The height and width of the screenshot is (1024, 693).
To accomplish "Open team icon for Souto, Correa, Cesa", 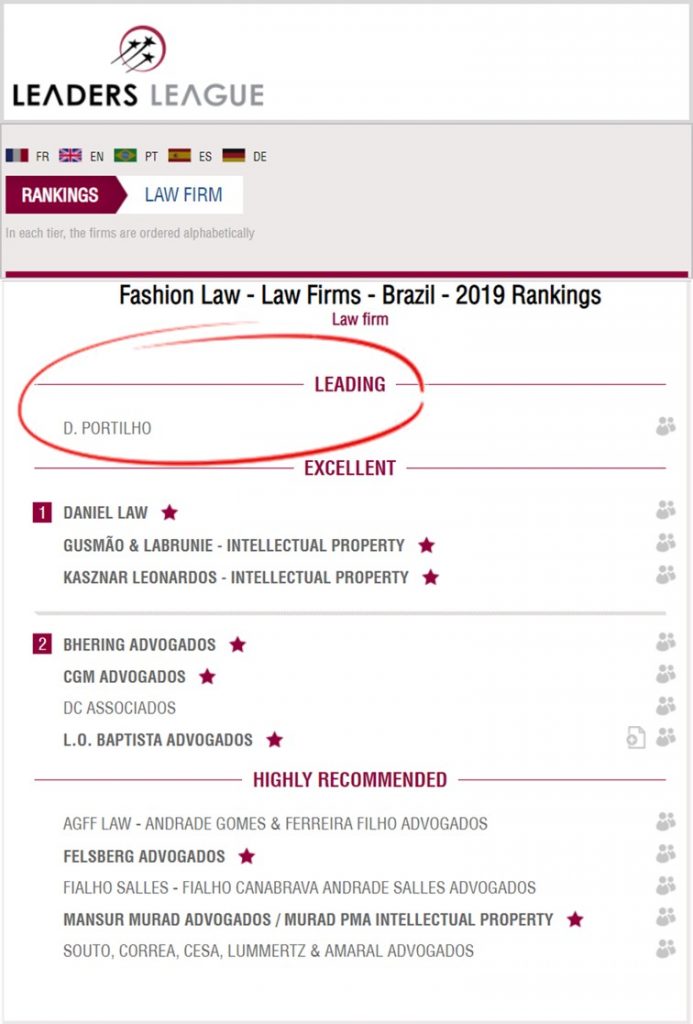I will click(666, 949).
